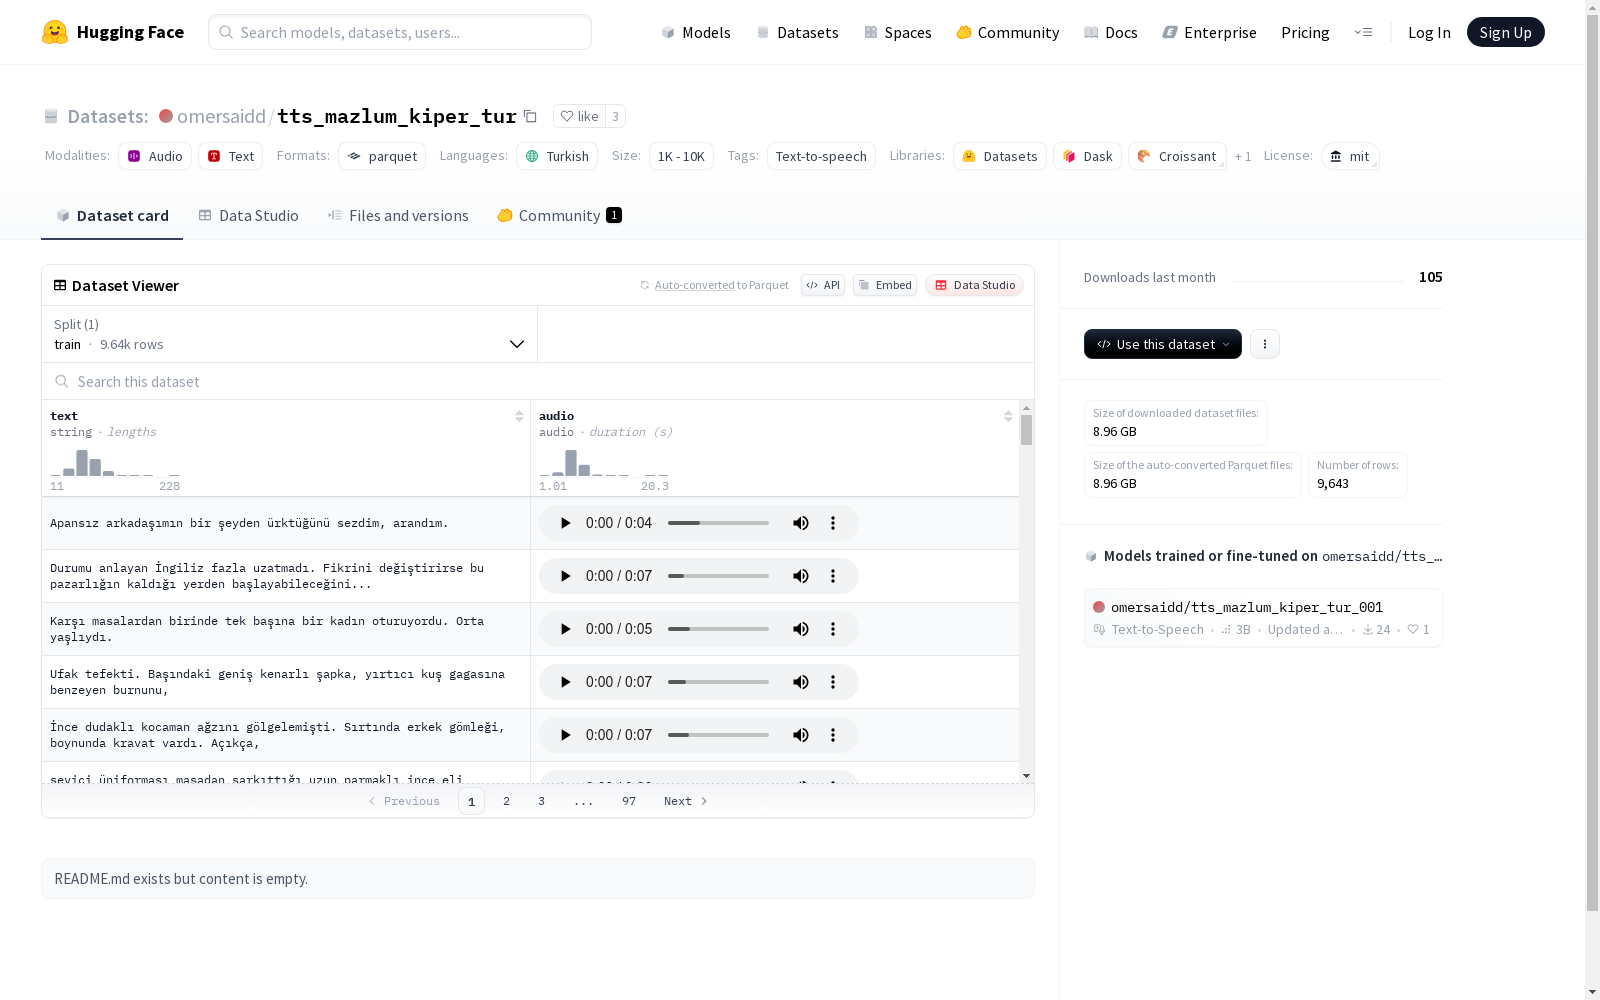Select the Croissant library tag
The width and height of the screenshot is (1600, 1000).
pyautogui.click(x=1177, y=156)
